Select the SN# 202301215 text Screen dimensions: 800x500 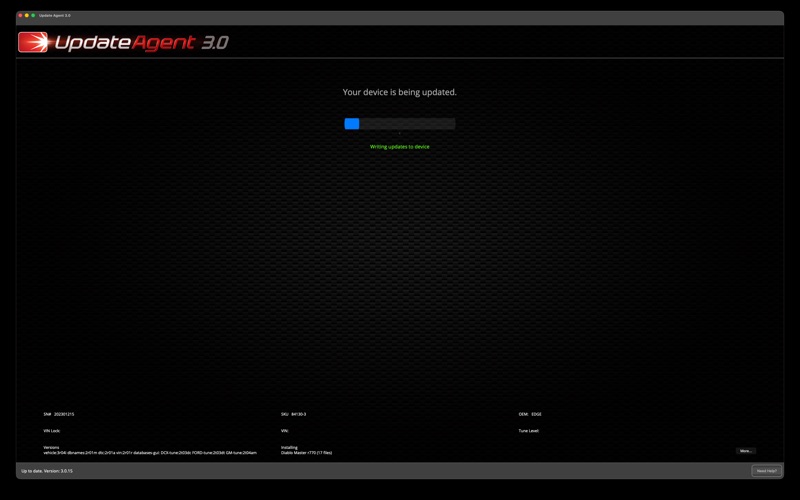(59, 414)
